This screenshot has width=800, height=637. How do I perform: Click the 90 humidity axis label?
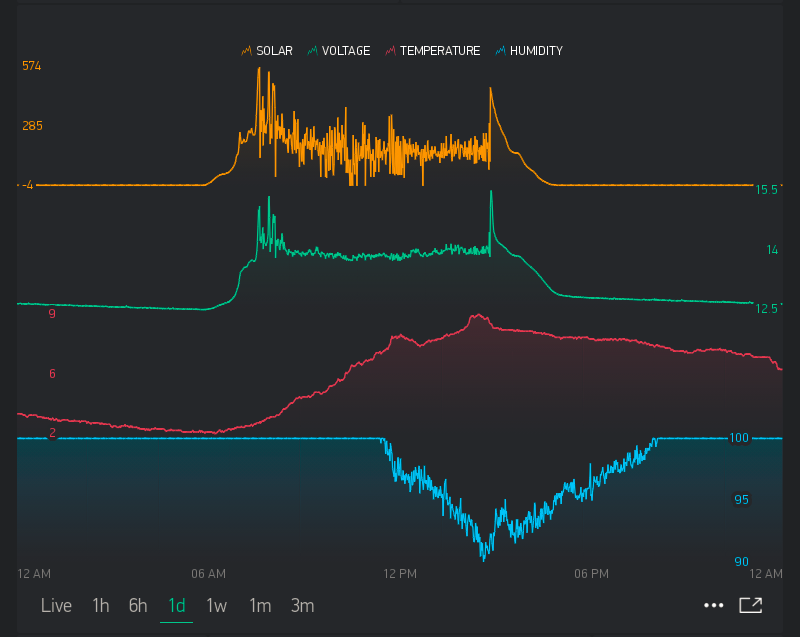[741, 562]
